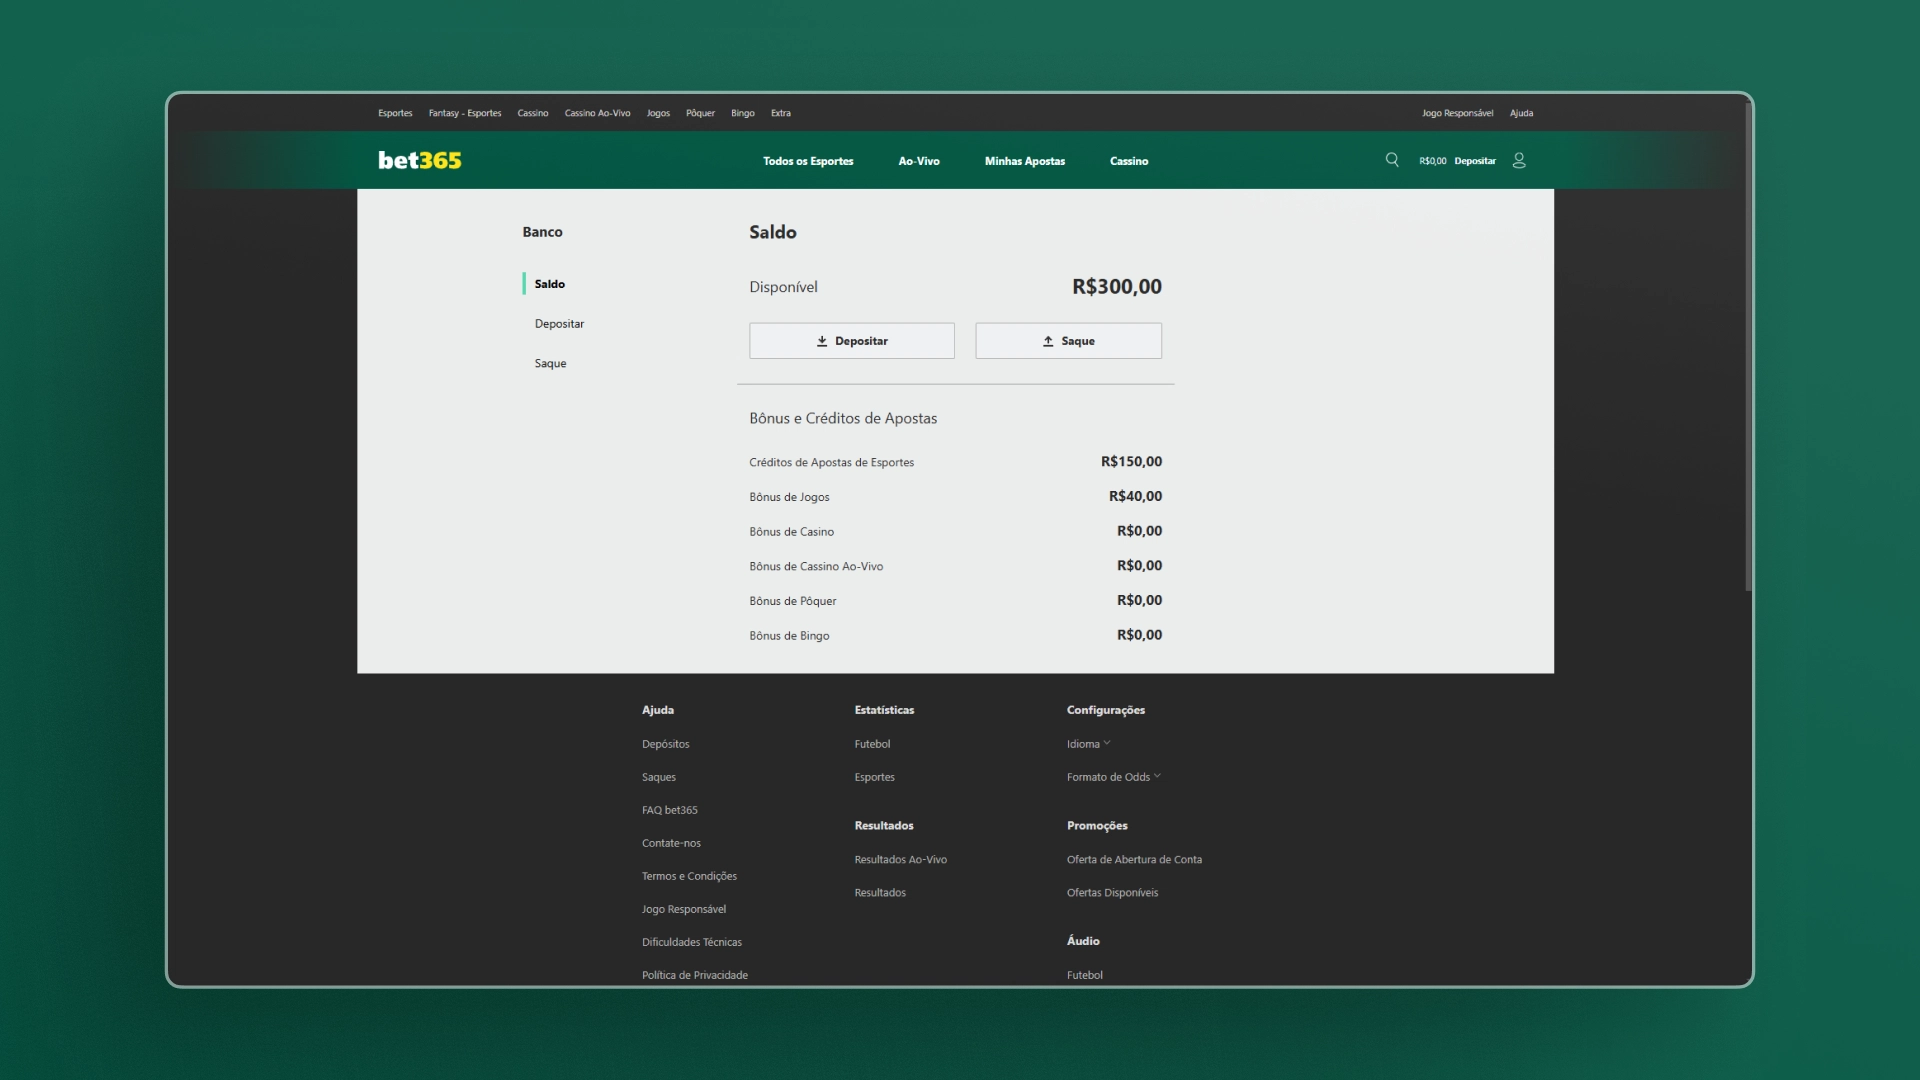The width and height of the screenshot is (1920, 1080).
Task: Select Cassino in main green navbar
Action: coord(1129,161)
